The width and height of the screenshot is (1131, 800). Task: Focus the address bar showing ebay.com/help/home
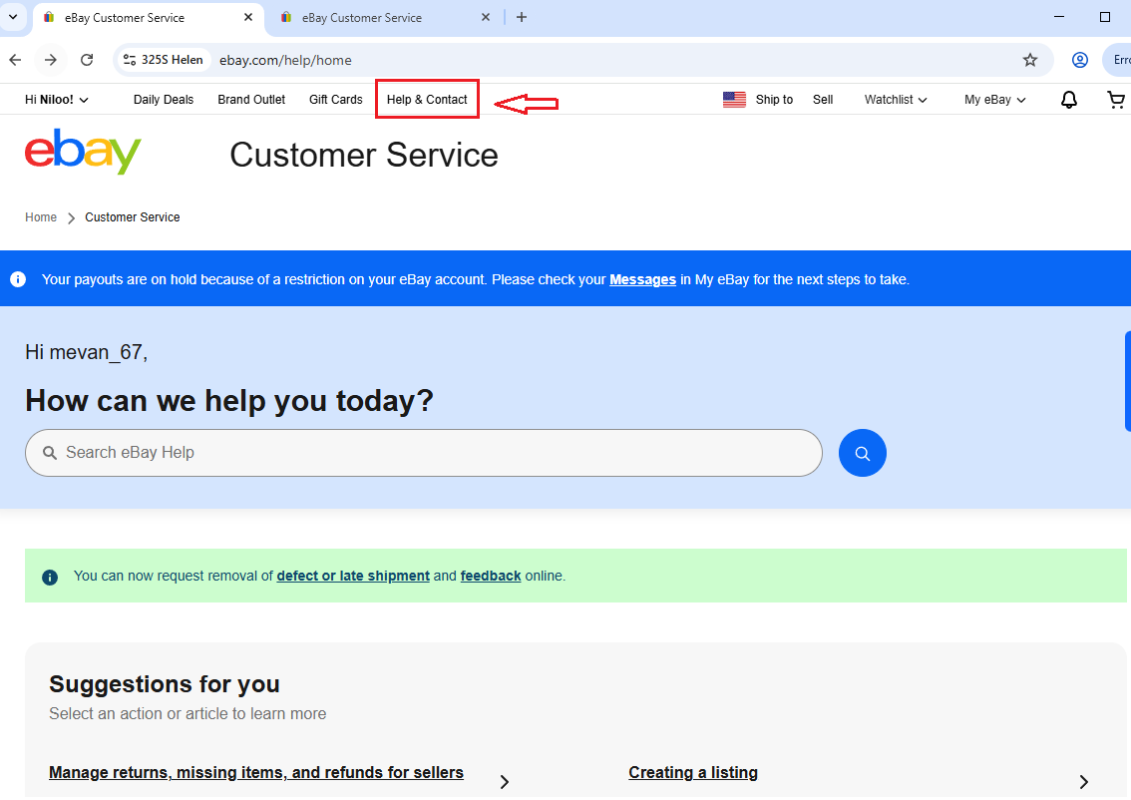[x=286, y=61]
